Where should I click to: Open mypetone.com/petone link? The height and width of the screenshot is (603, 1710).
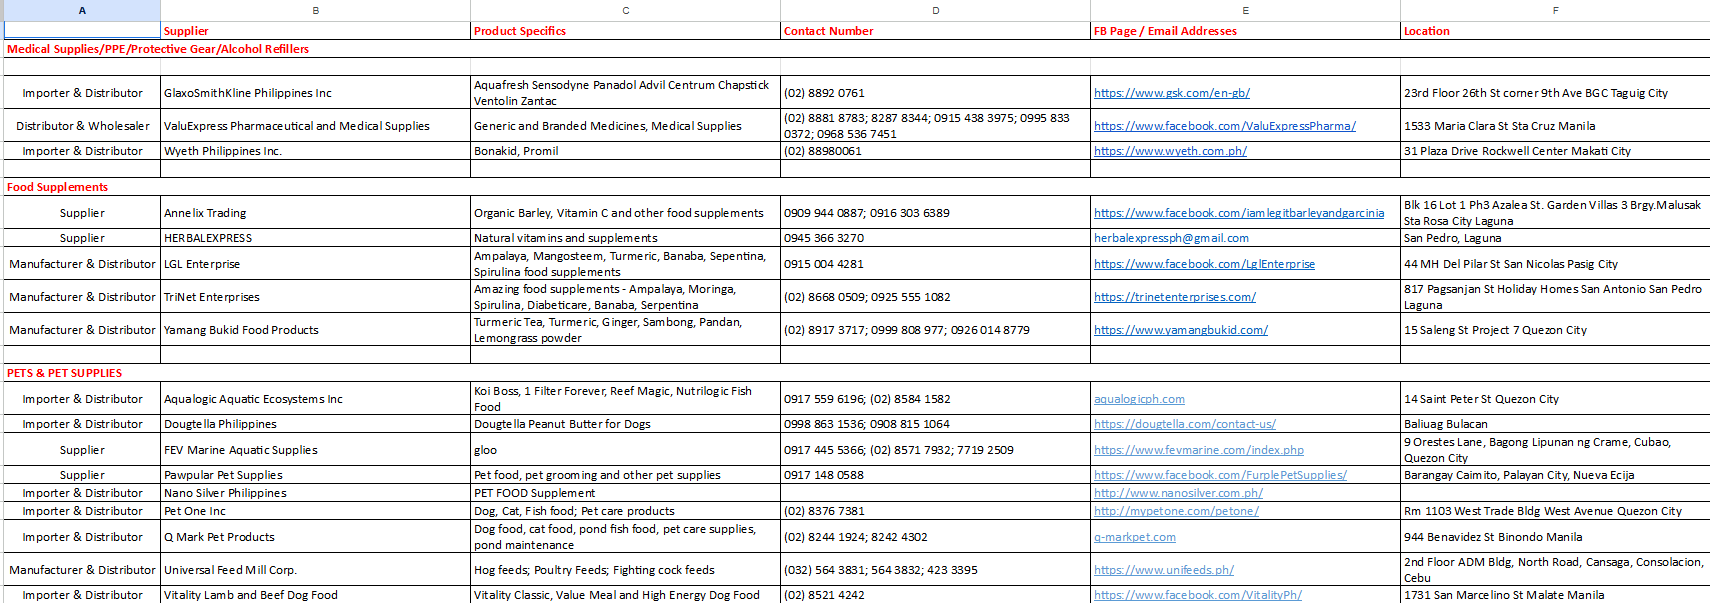1176,511
